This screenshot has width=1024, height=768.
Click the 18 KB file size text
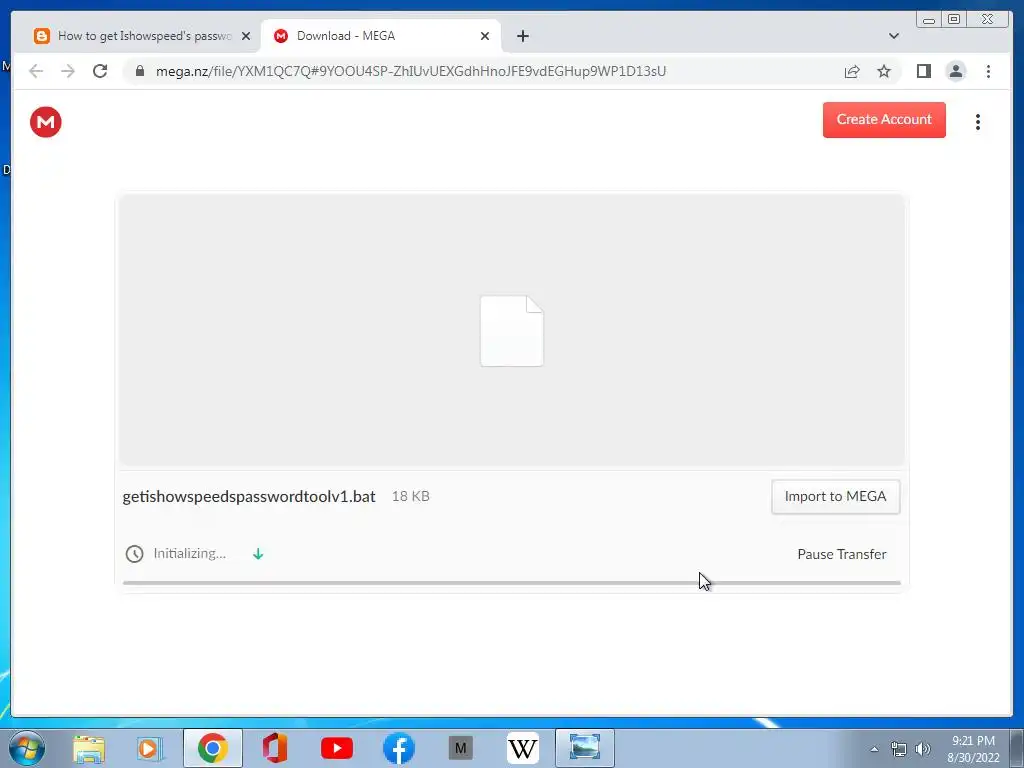(410, 496)
